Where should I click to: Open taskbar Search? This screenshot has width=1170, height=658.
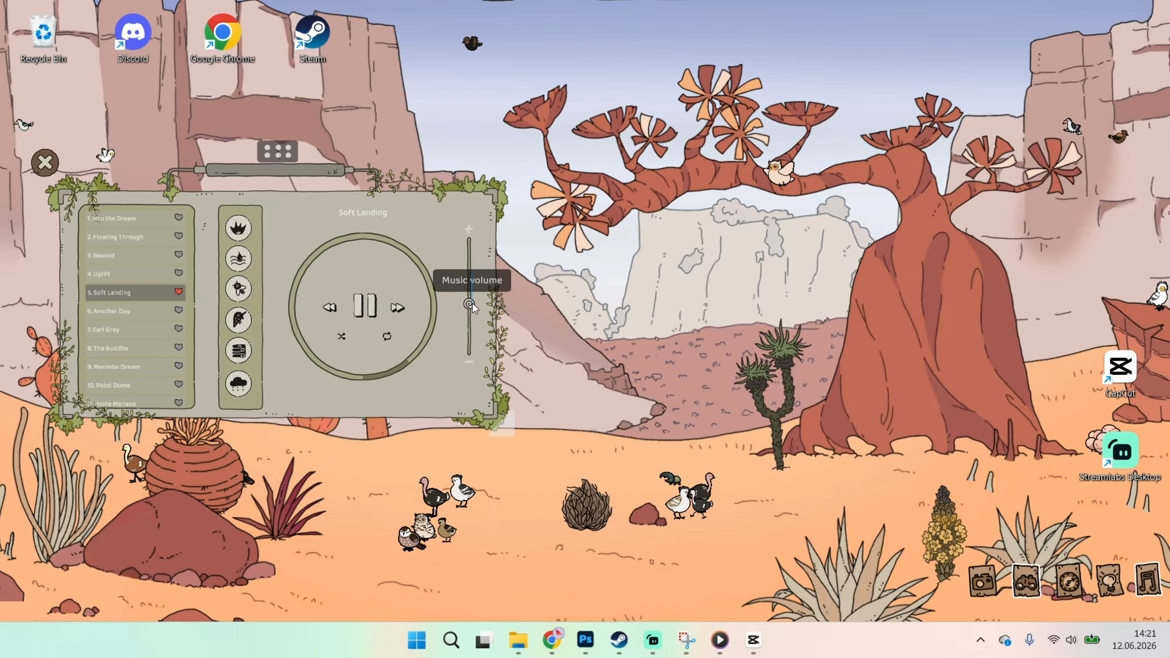tap(451, 640)
